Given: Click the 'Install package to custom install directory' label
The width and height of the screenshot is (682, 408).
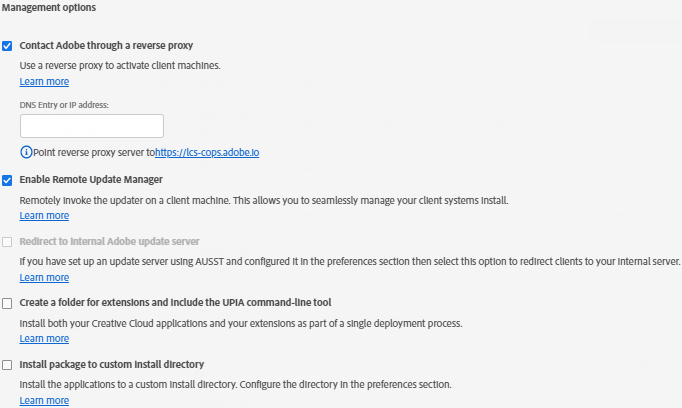Looking at the screenshot, I should pyautogui.click(x=112, y=365).
